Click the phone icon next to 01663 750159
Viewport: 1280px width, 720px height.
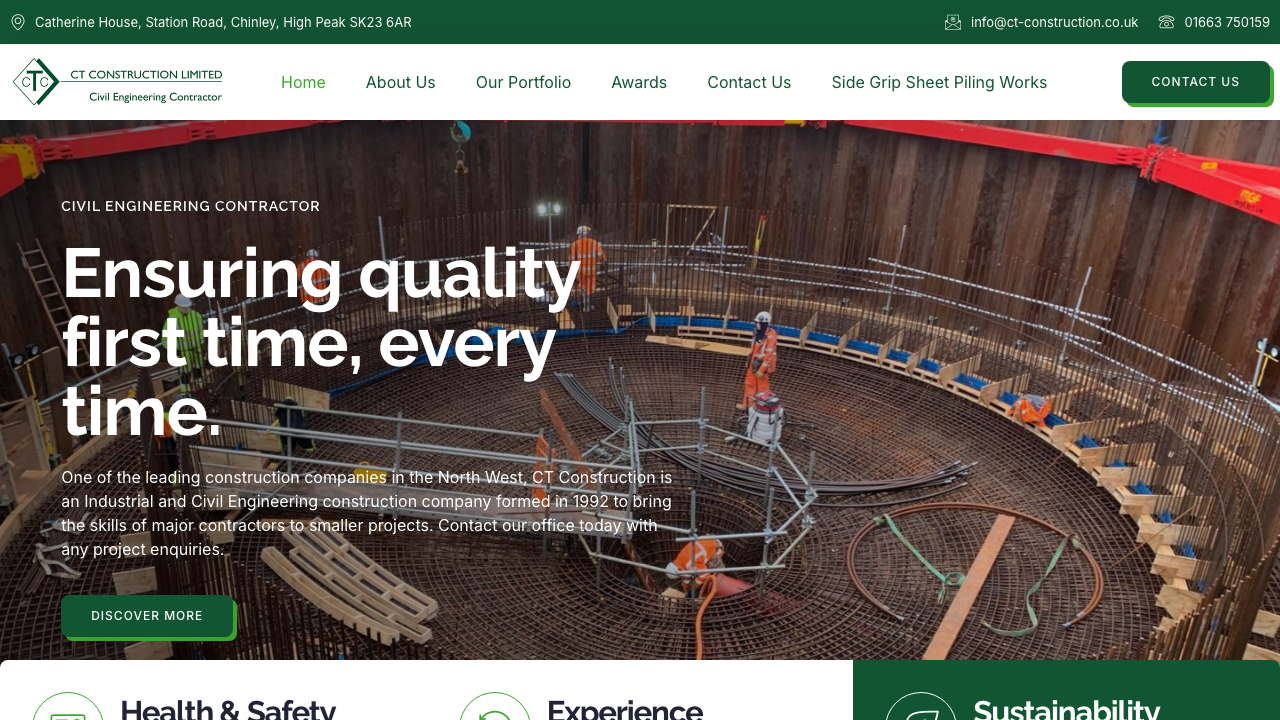1166,22
